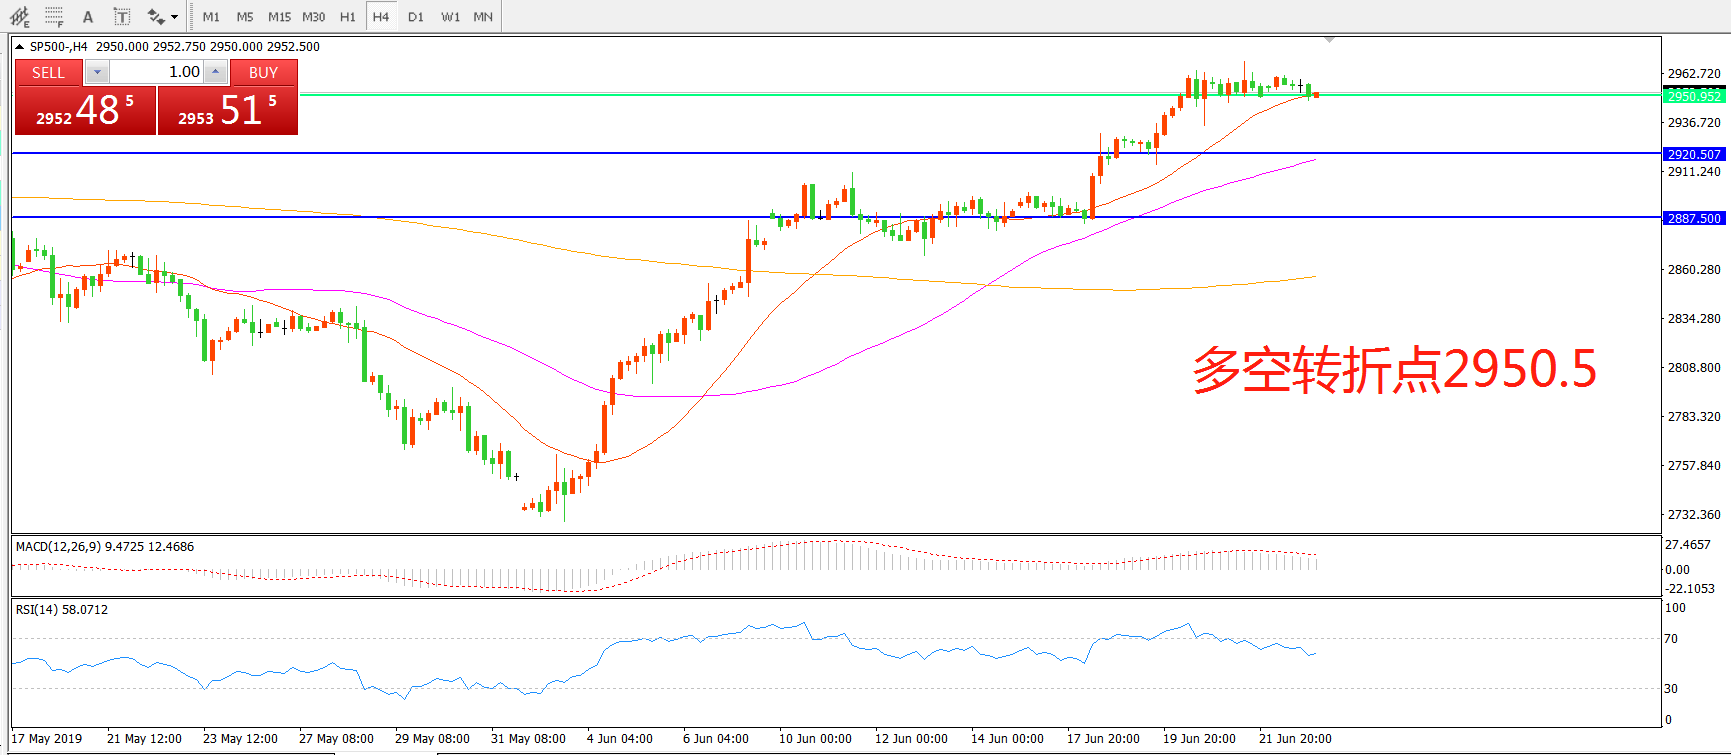This screenshot has height=755, width=1731.
Task: Toggle the M15 timeframe button
Action: (279, 17)
